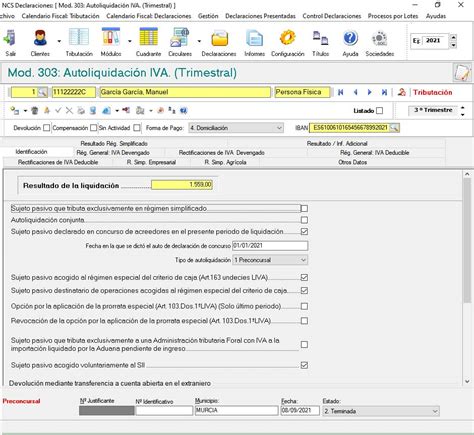Open the Sociedades toolbar icon
474x435 pixels.
click(x=379, y=39)
